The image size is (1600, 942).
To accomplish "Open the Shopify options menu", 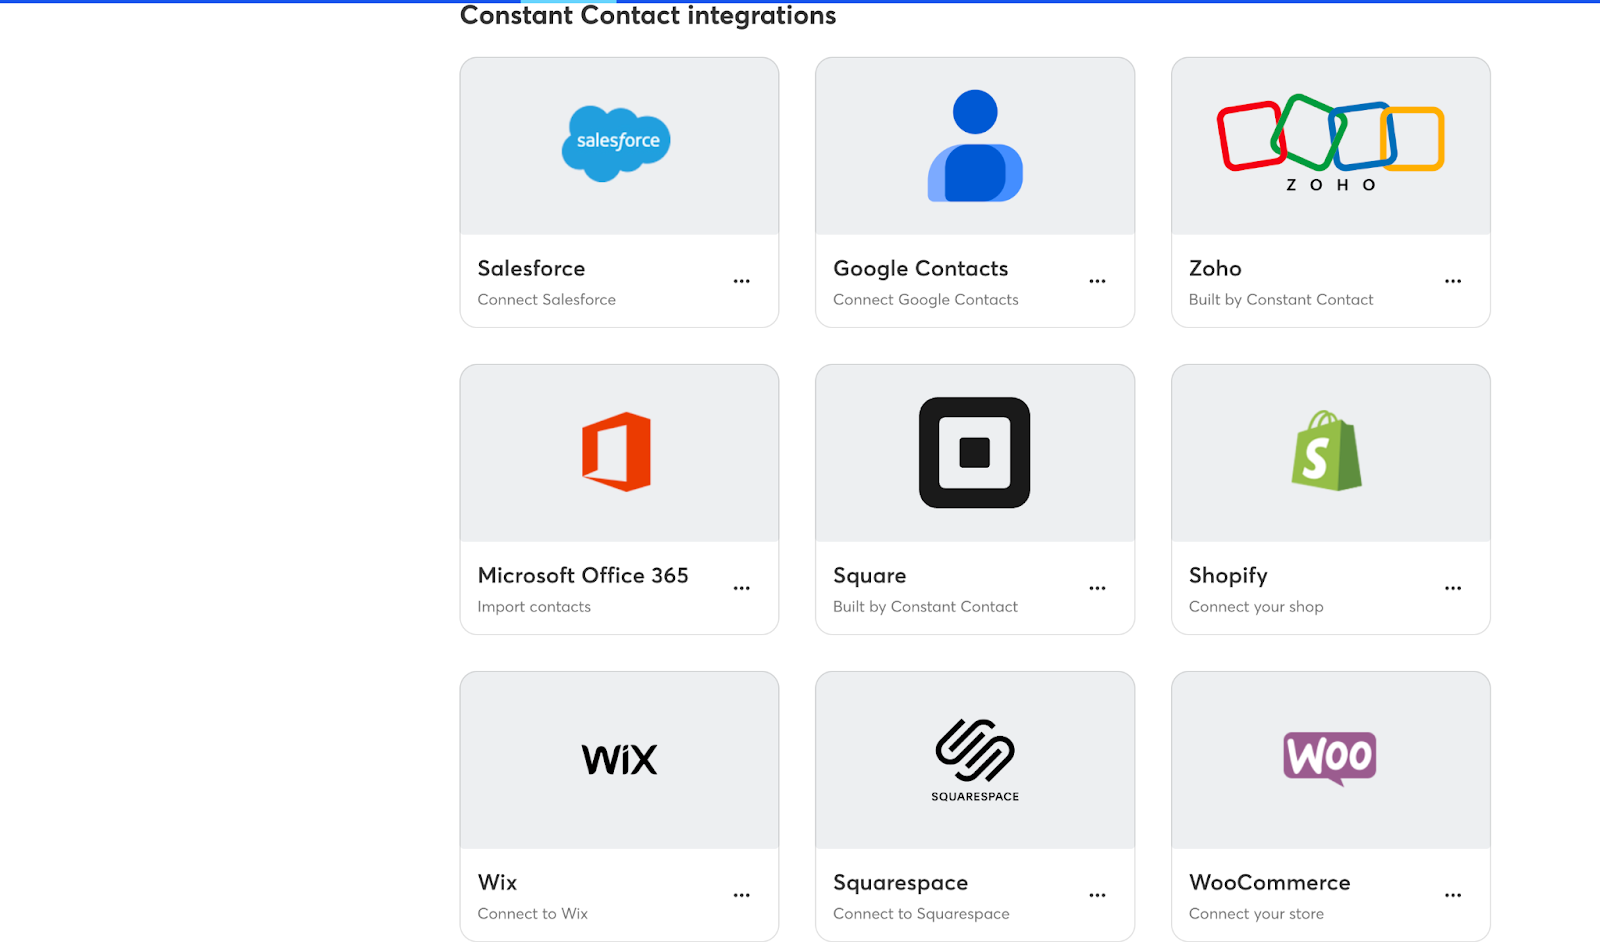I will pos(1453,588).
